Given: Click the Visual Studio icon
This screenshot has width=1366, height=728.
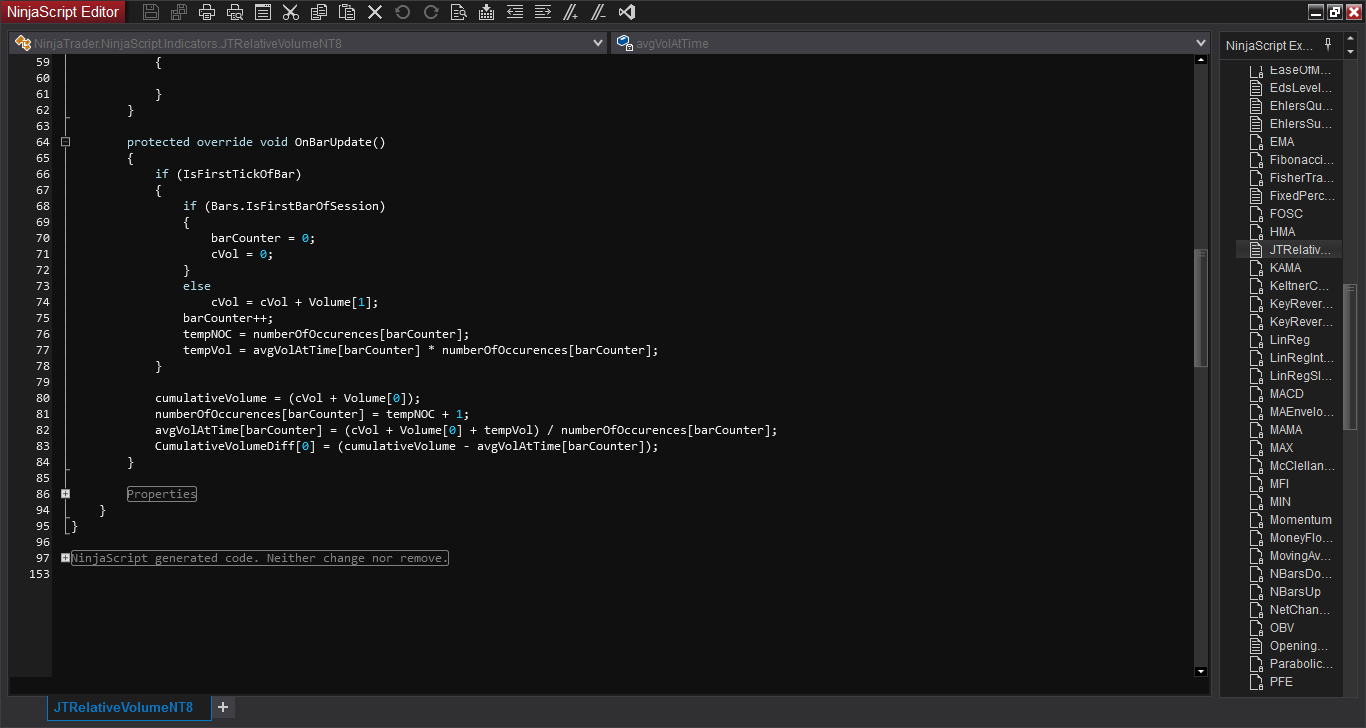Looking at the screenshot, I should point(627,12).
